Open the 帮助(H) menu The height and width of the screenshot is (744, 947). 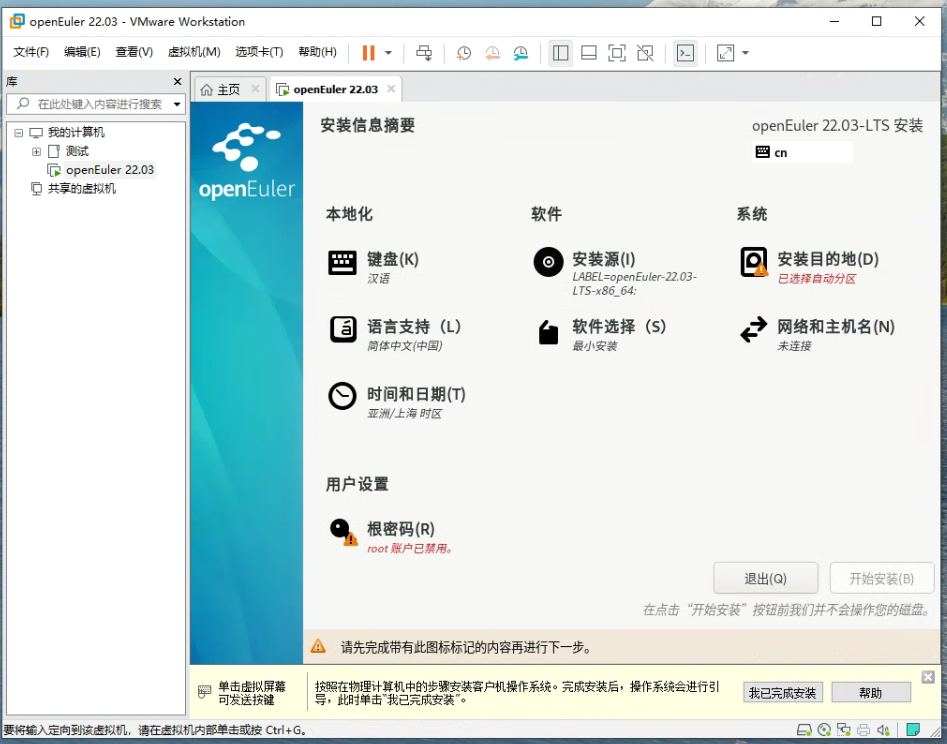(x=317, y=52)
